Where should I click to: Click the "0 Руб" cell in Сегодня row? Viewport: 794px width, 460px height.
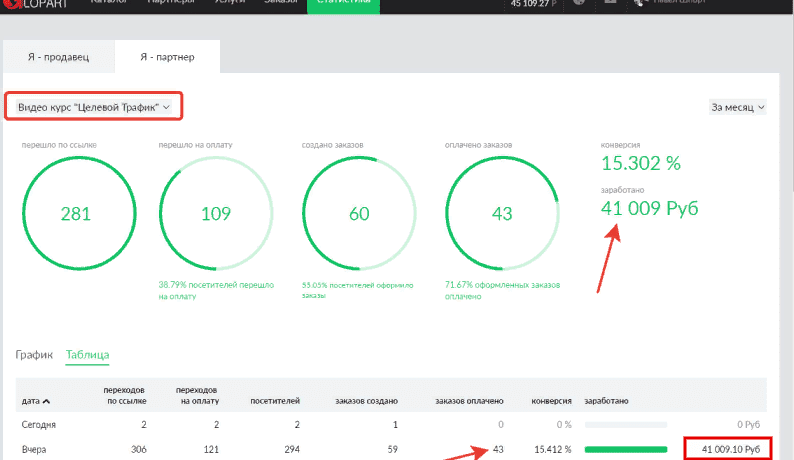click(748, 425)
